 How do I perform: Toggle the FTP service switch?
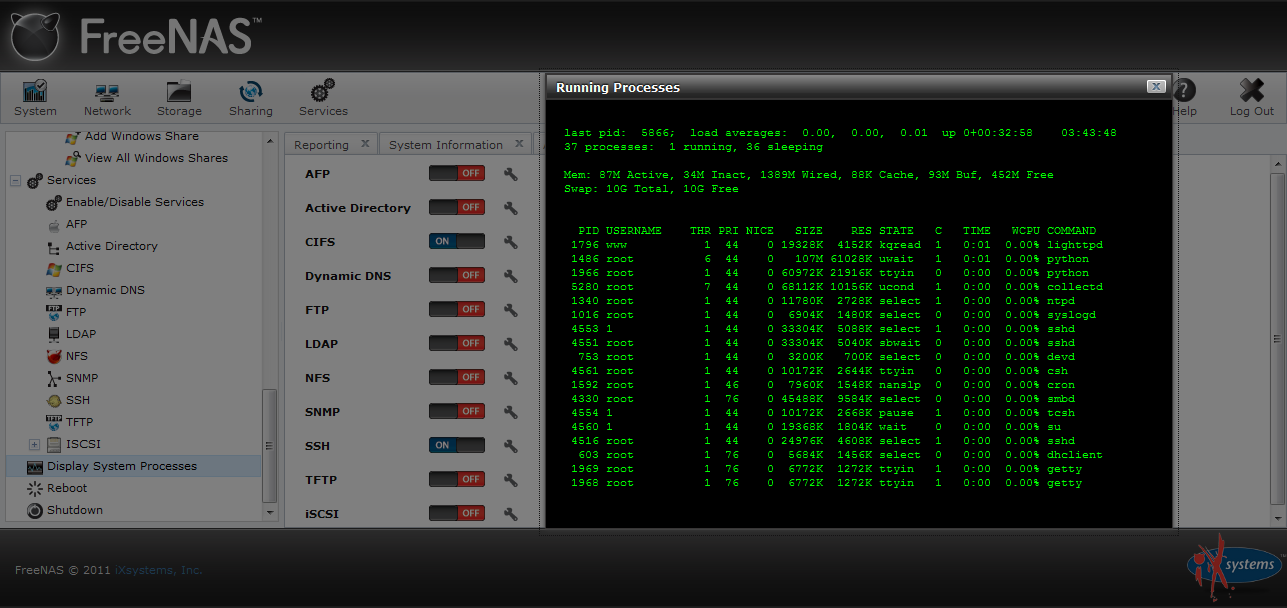pos(457,310)
